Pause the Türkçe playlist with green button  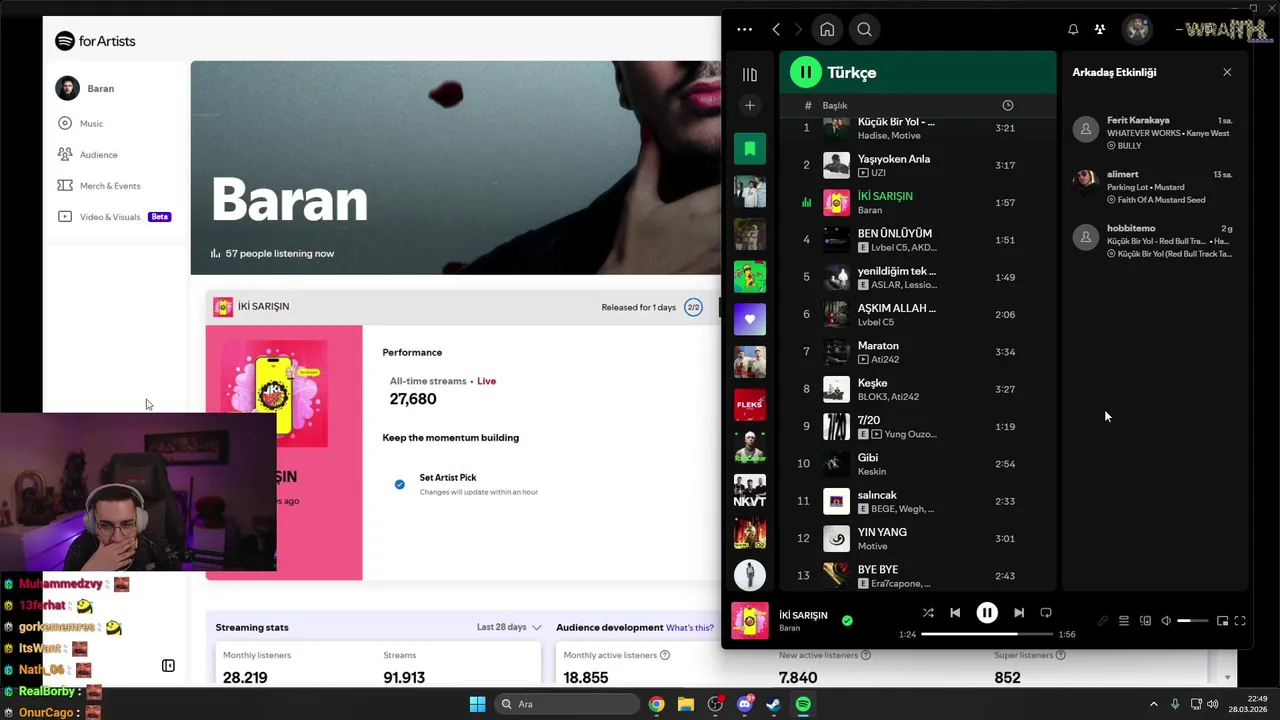(805, 72)
